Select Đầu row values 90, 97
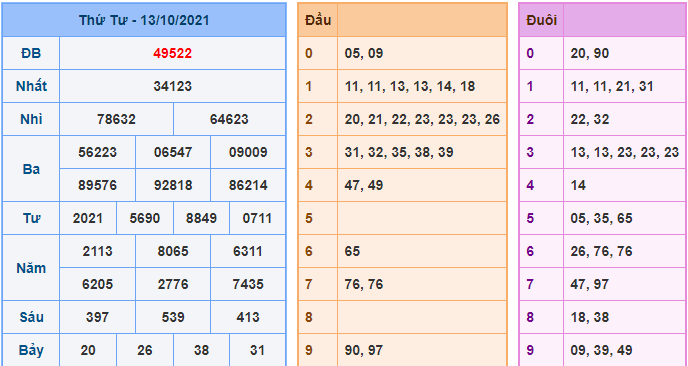This screenshot has height=366, width=688. pyautogui.click(x=364, y=350)
